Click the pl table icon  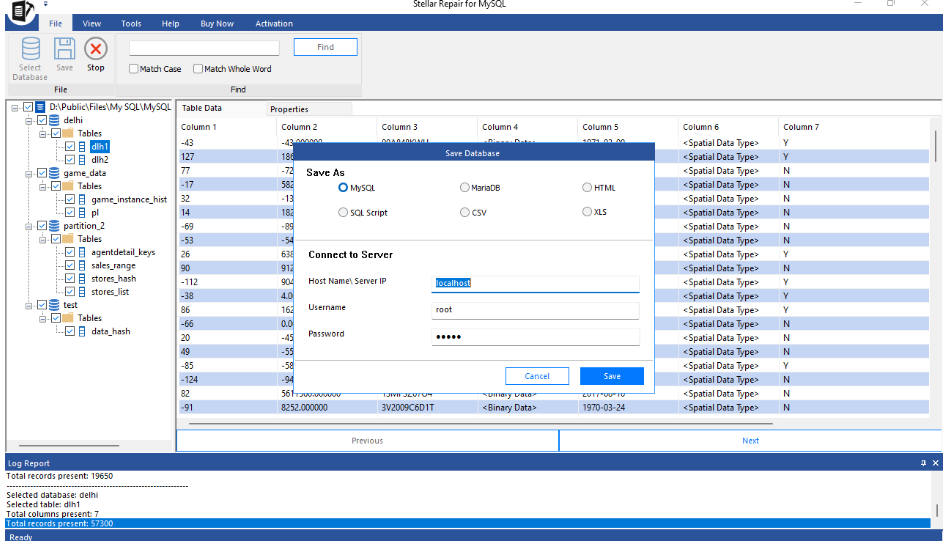click(x=82, y=213)
